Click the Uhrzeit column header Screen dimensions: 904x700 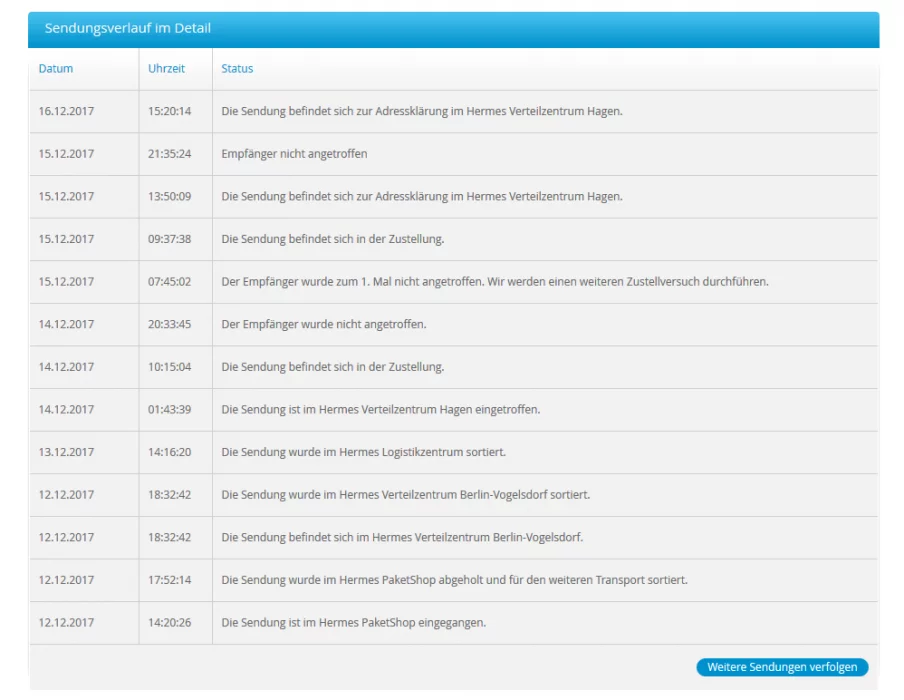166,69
